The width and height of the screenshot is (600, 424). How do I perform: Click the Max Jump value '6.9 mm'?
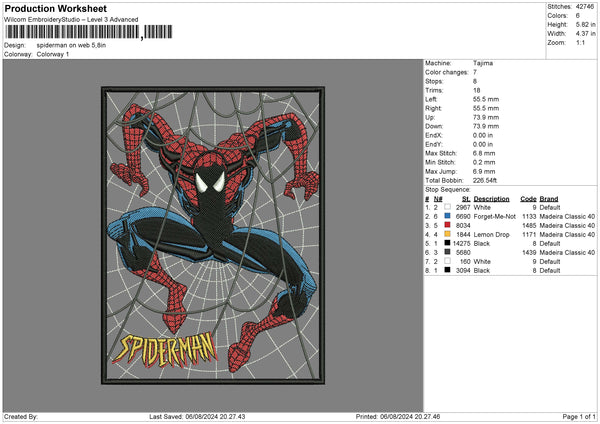[484, 171]
